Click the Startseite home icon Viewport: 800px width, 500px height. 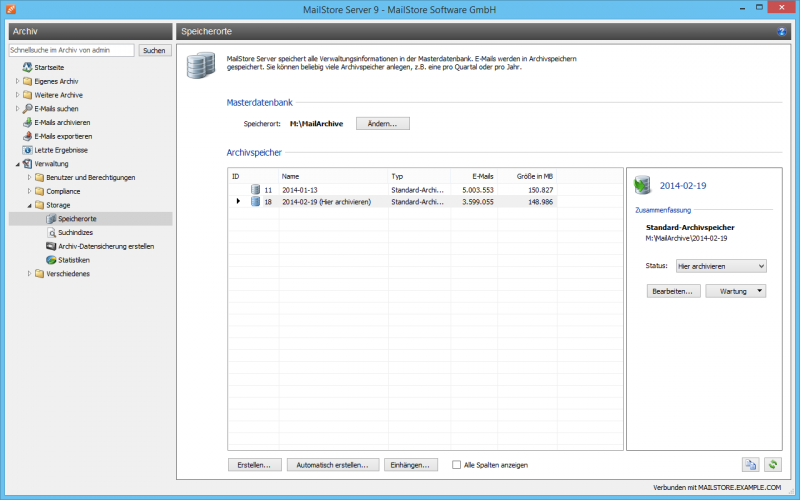click(x=27, y=66)
